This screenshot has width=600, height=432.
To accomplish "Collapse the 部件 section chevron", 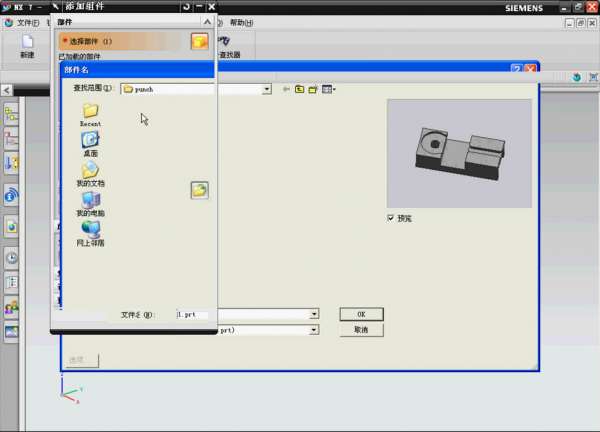I will 207,22.
